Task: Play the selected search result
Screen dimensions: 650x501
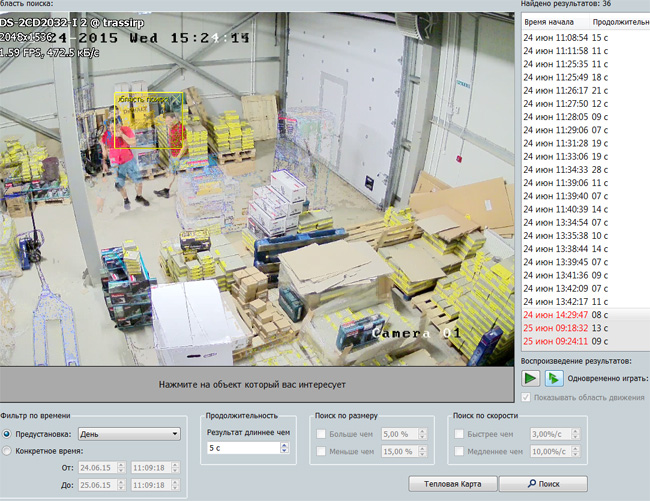Action: point(531,378)
